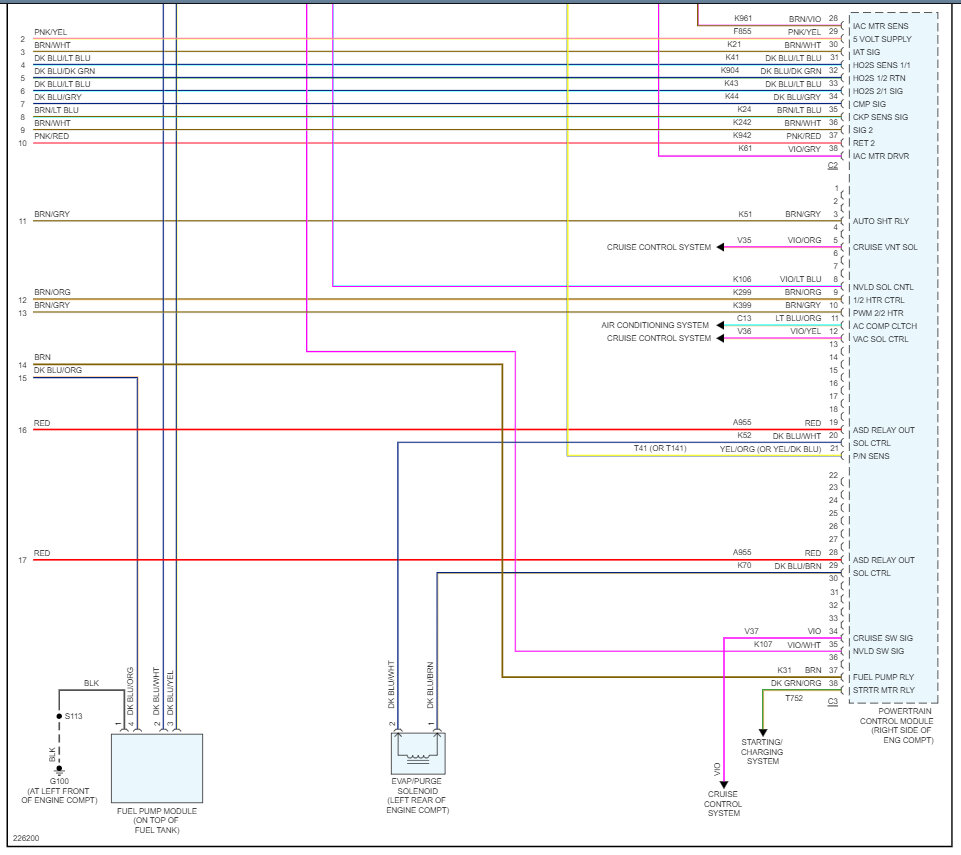This screenshot has width=961, height=855.
Task: Click the arrow pointing to Starting/Charging System
Action: tap(763, 732)
